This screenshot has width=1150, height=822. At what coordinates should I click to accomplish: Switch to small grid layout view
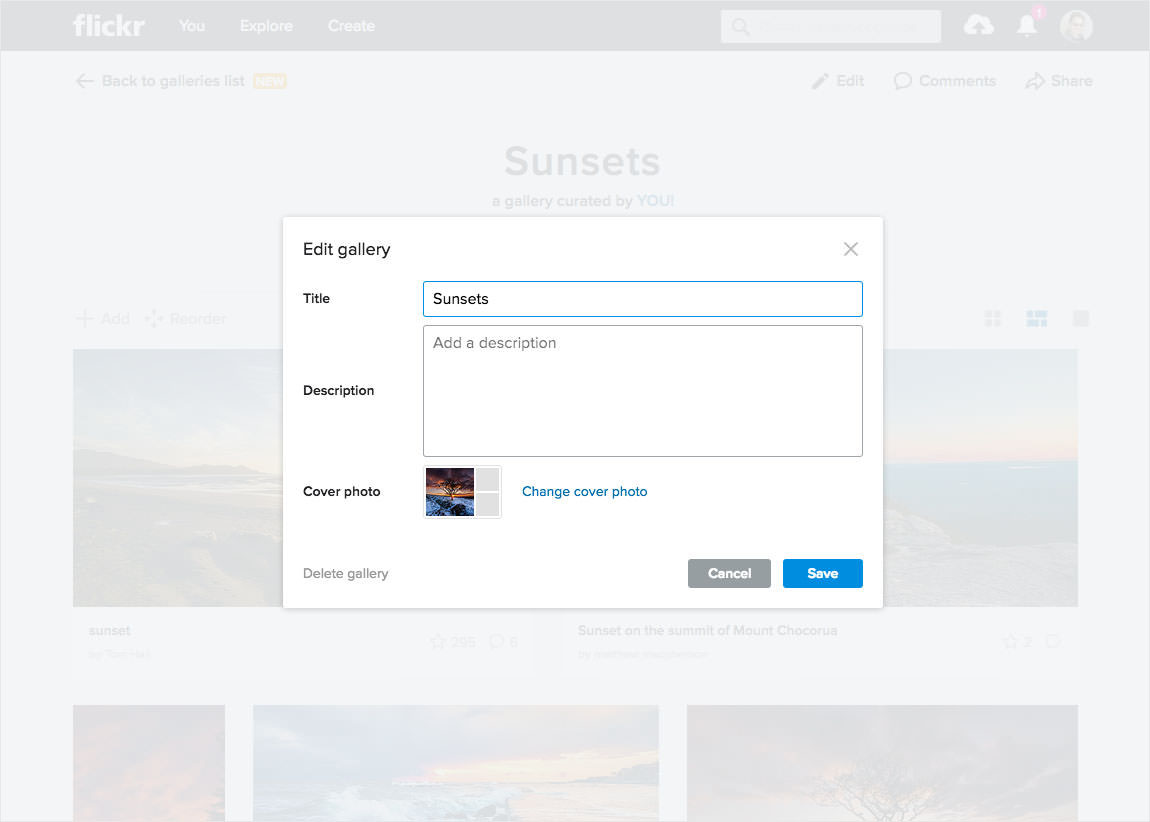(x=992, y=318)
